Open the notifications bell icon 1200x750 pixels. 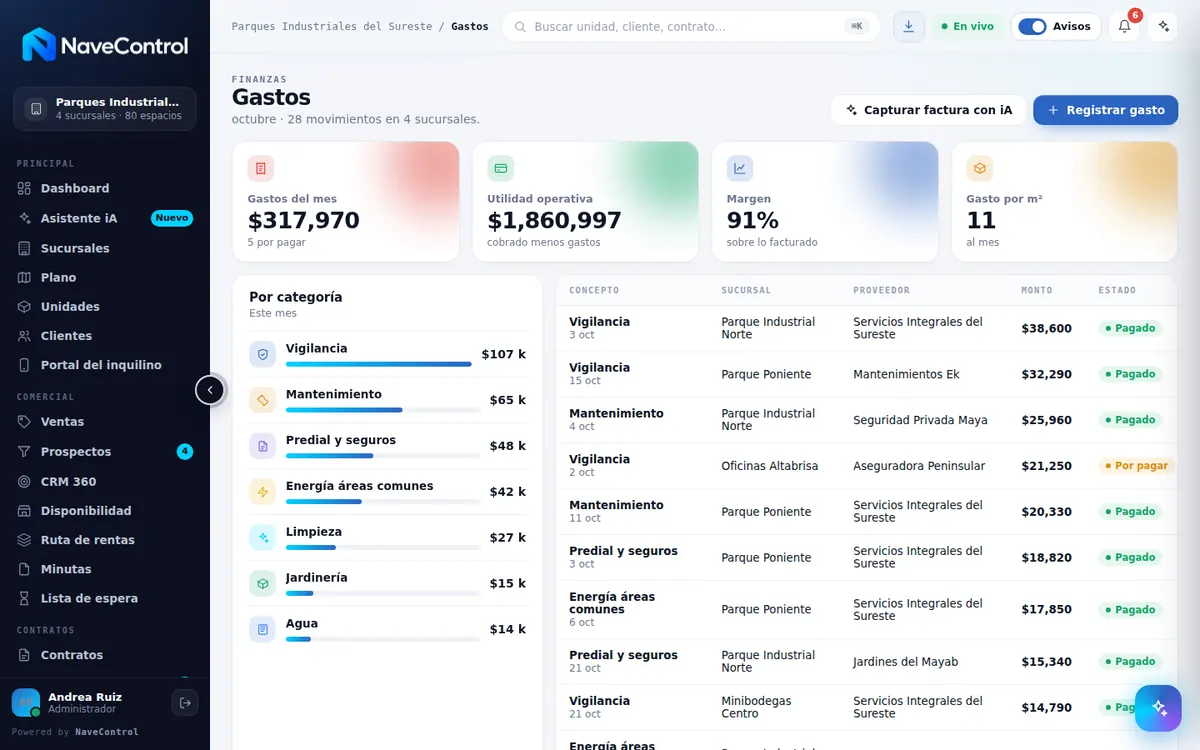pos(1124,26)
